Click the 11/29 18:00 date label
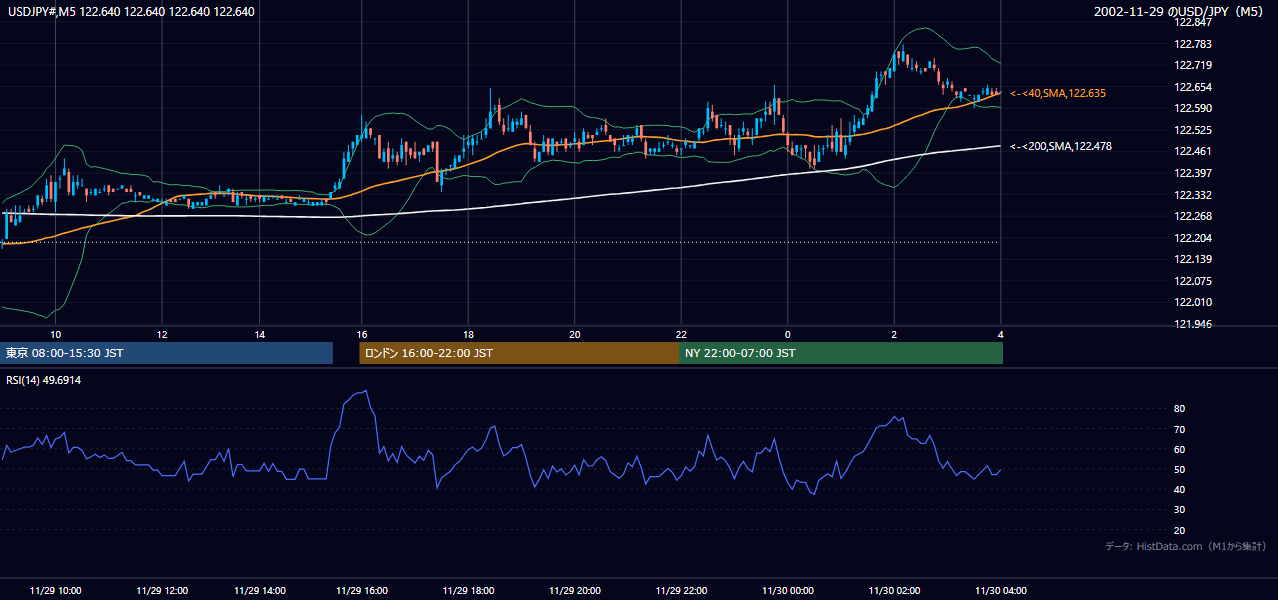 click(x=468, y=591)
